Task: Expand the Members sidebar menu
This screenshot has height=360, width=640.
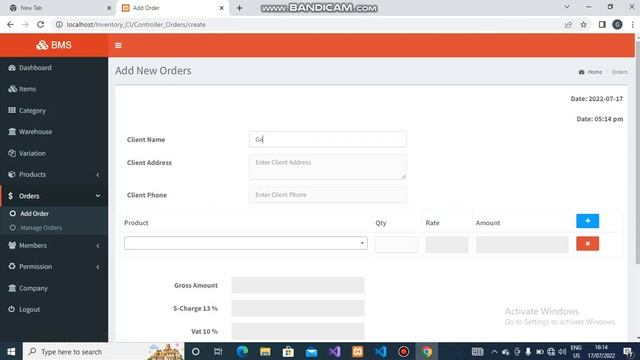Action: 54,245
